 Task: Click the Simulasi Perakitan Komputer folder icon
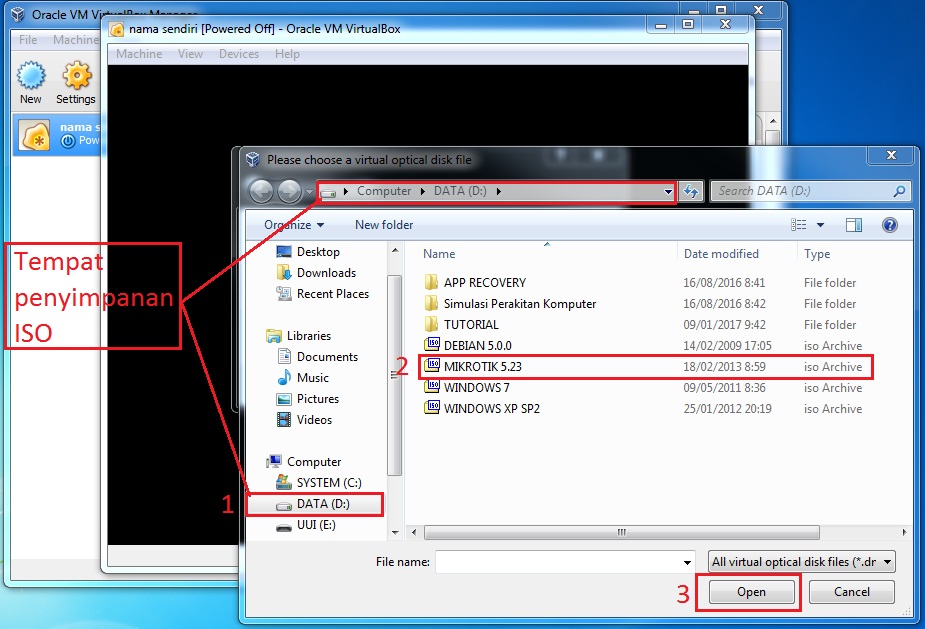431,303
